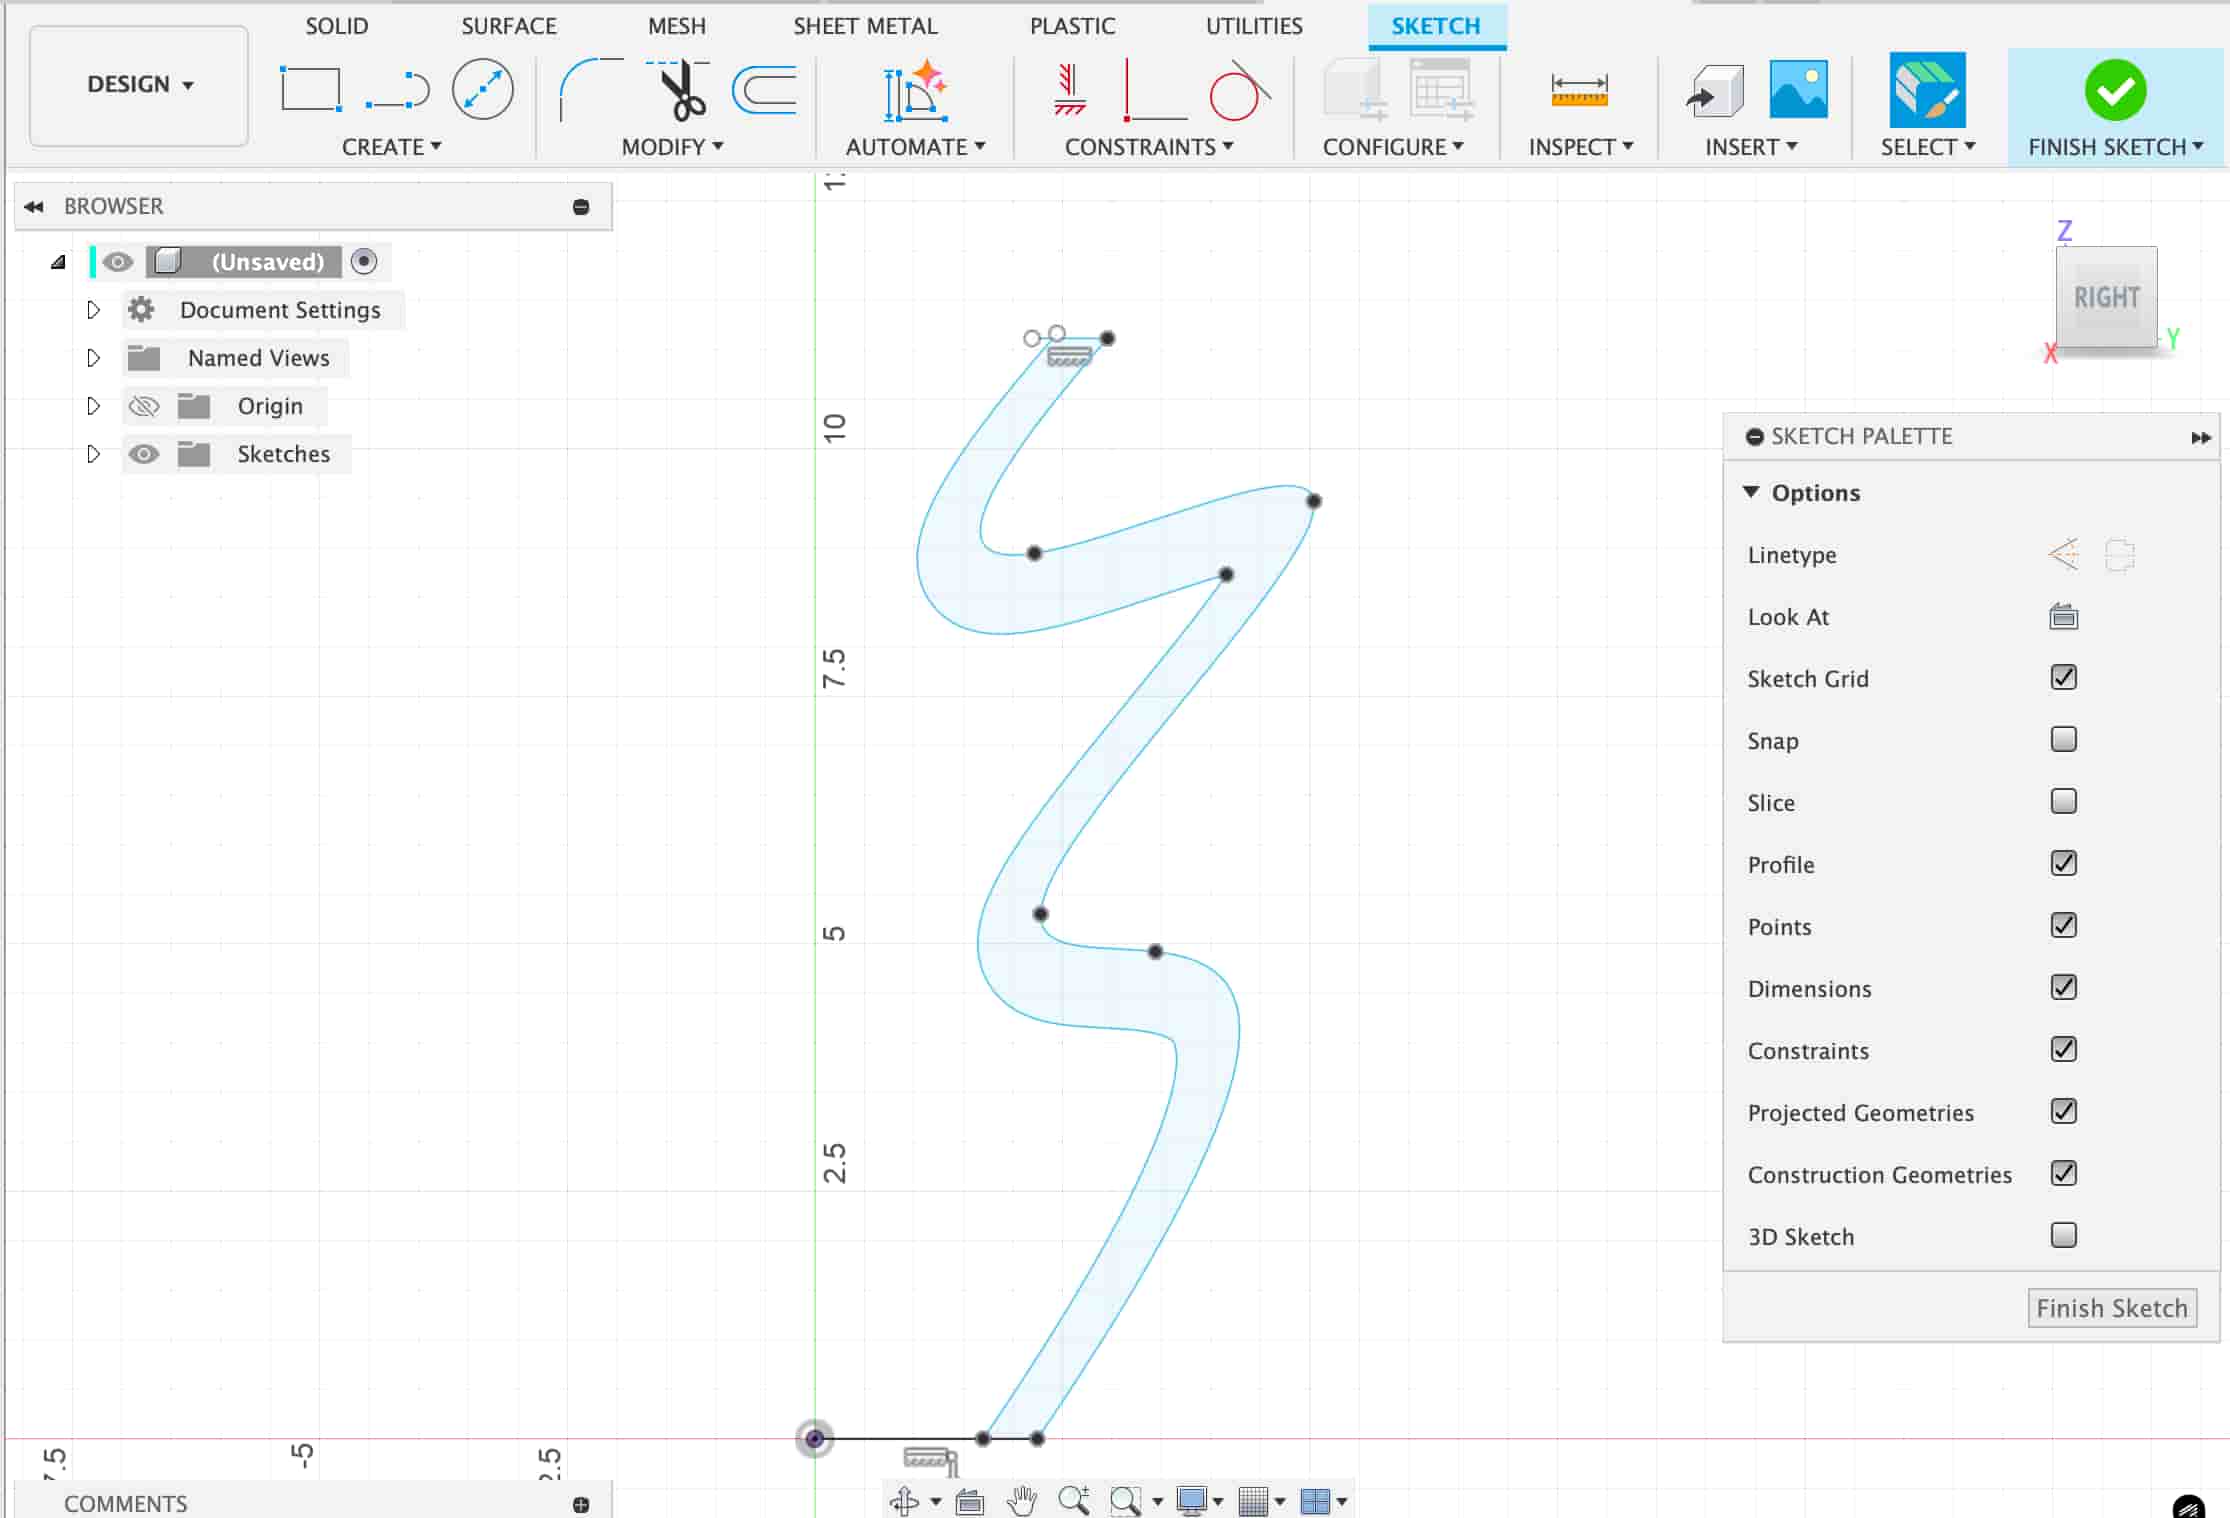
Task: Select the Line/Arc sketch tool
Action: [x=397, y=89]
